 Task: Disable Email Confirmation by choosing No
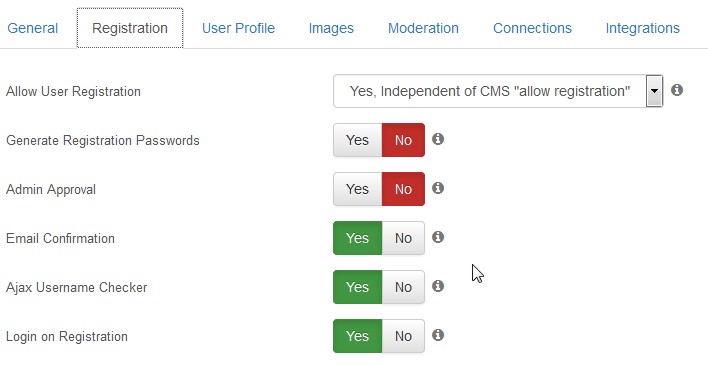[x=403, y=238]
